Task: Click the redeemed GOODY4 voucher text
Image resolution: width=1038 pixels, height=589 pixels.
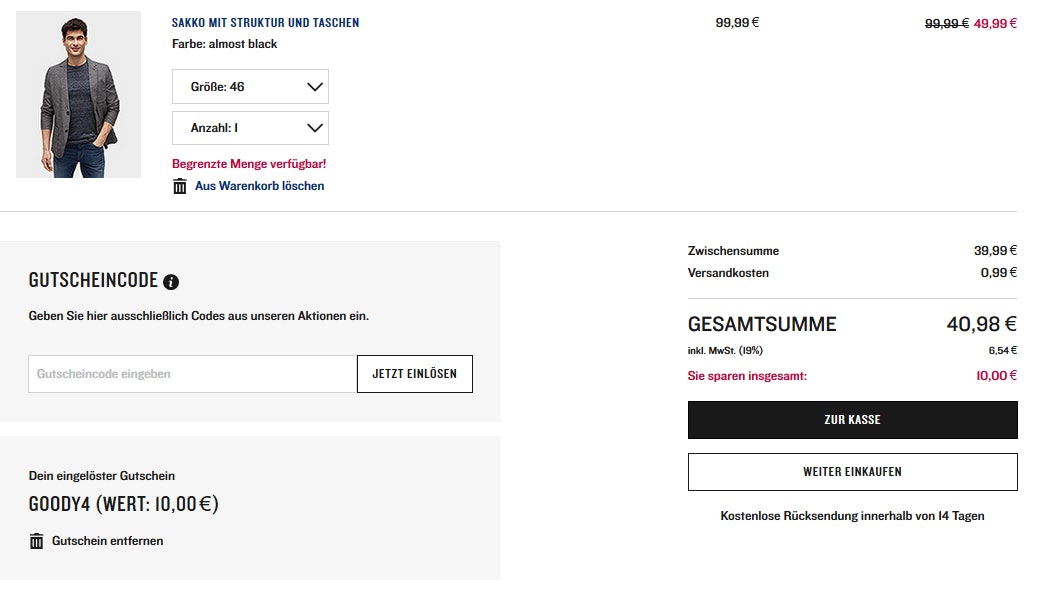Action: [x=123, y=504]
